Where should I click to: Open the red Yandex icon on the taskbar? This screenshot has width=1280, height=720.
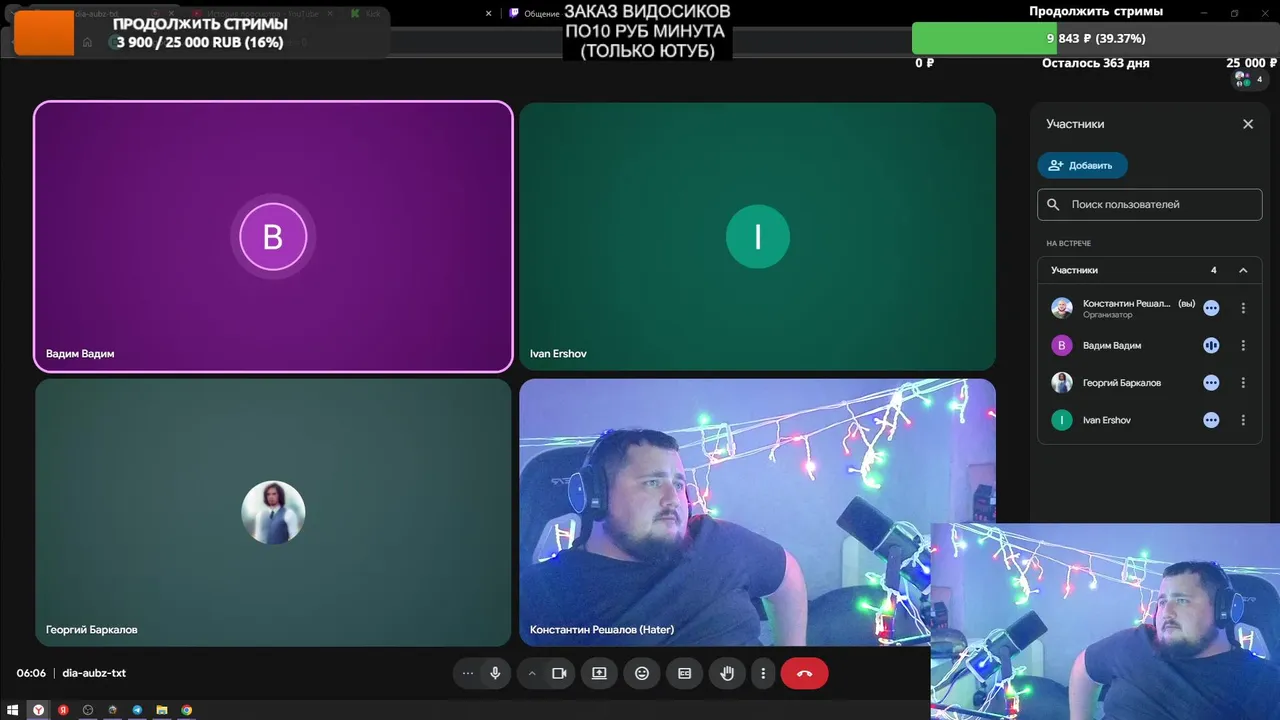(63, 710)
